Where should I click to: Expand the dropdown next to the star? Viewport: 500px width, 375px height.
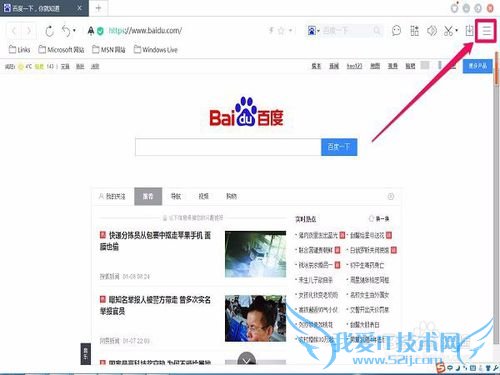(x=290, y=30)
